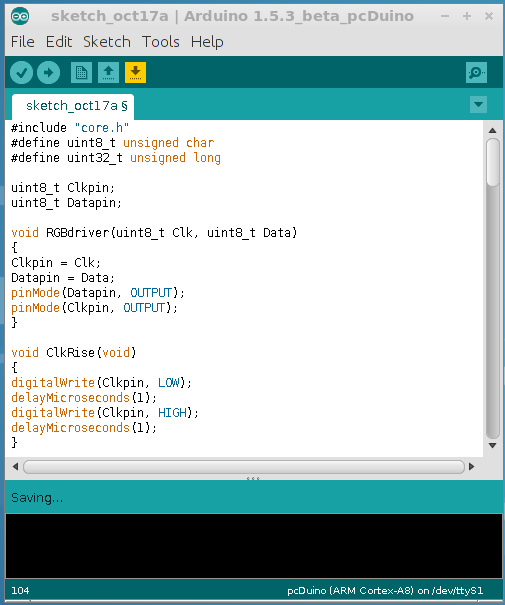Save the sketch with yellow Save icon
This screenshot has height=605, width=505.
coord(135,73)
